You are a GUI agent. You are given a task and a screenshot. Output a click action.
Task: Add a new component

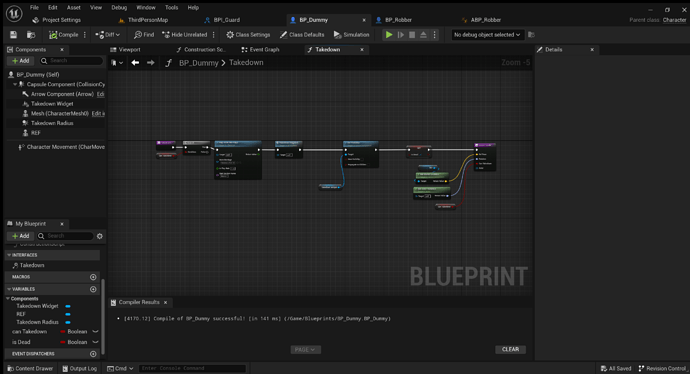point(21,61)
